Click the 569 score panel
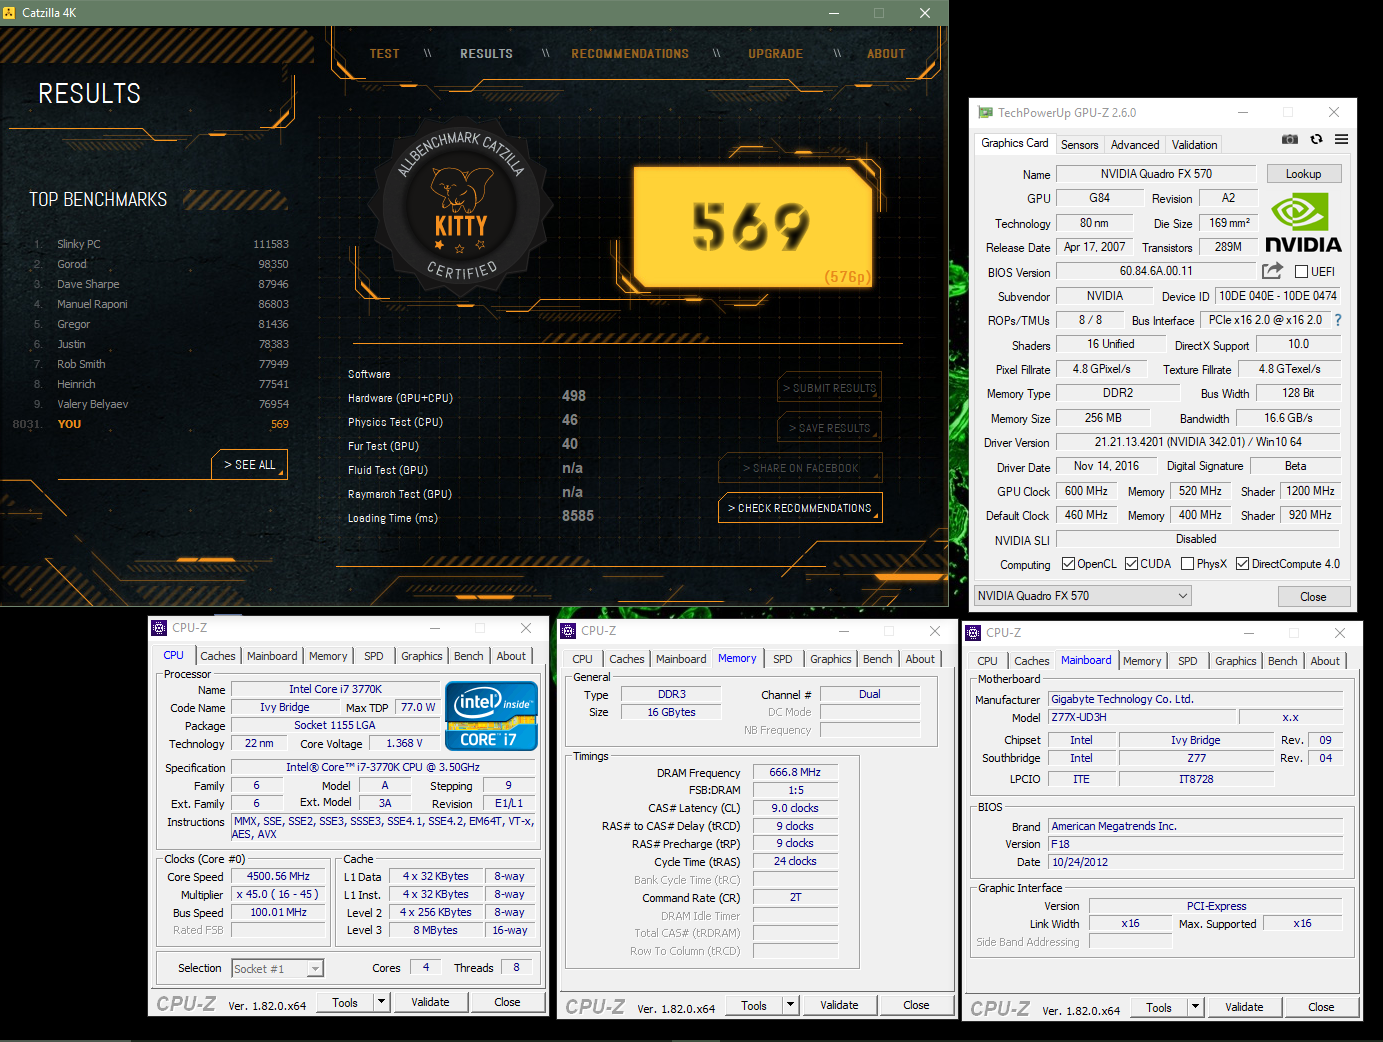The image size is (1383, 1042). [752, 225]
